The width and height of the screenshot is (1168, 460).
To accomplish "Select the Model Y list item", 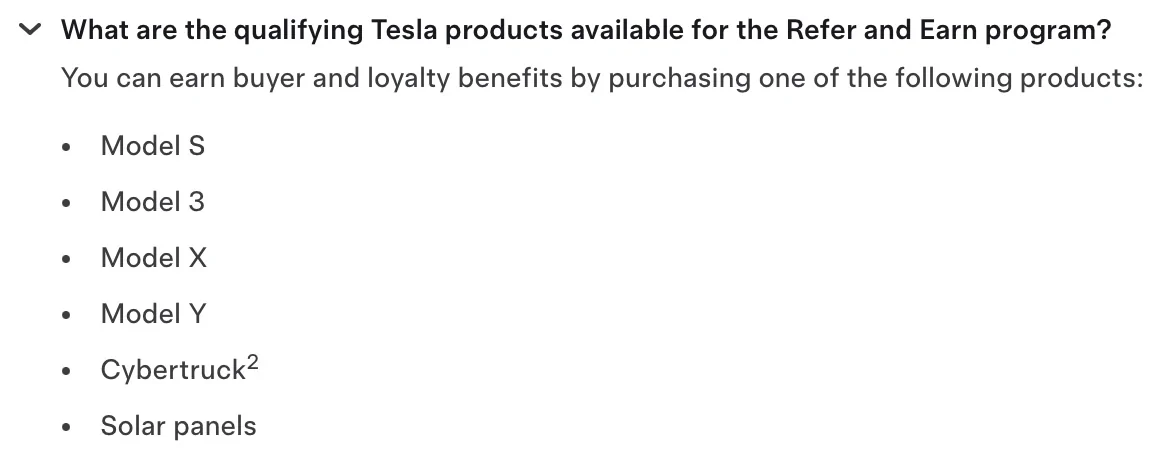I will [x=153, y=314].
